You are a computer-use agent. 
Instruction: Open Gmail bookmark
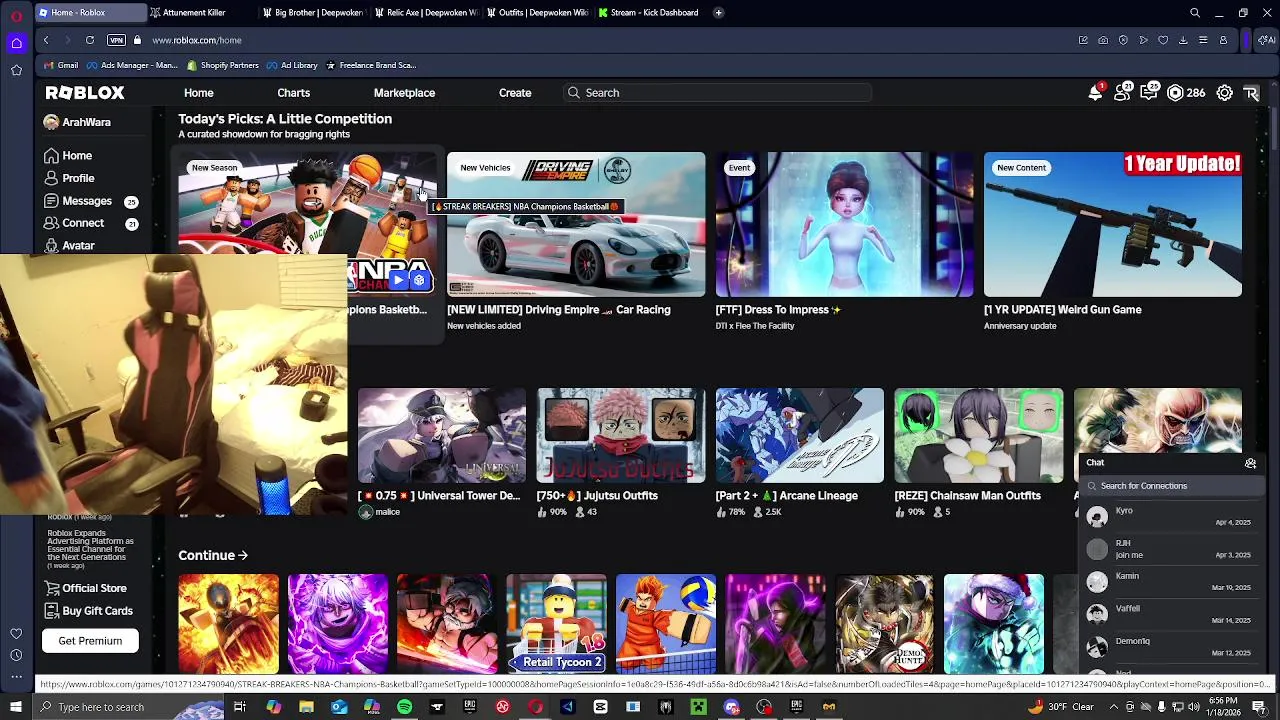[61, 65]
